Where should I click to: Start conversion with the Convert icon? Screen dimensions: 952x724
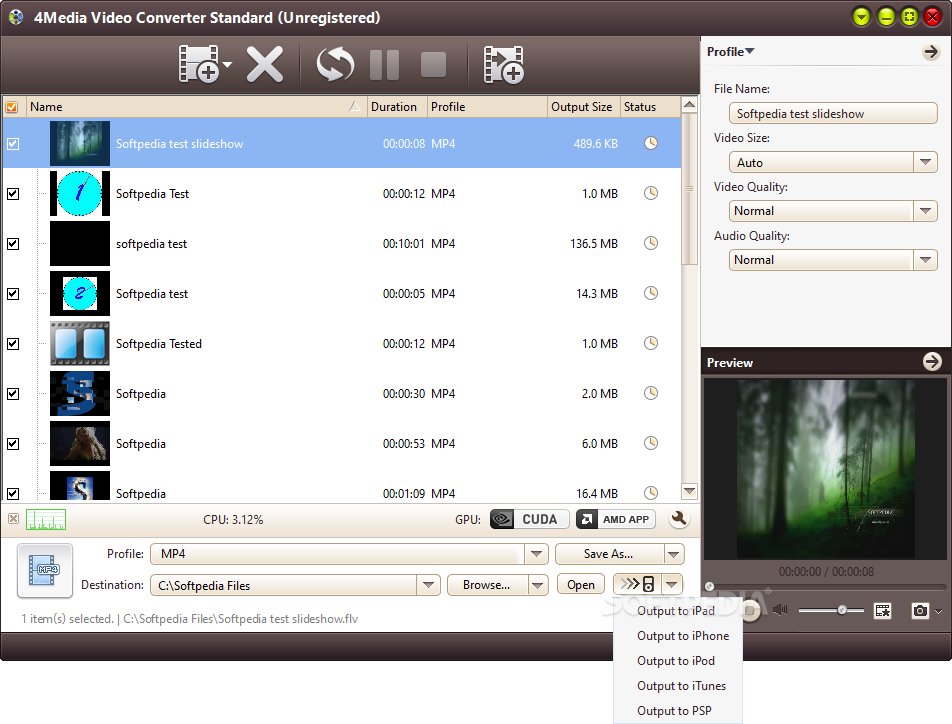click(335, 64)
